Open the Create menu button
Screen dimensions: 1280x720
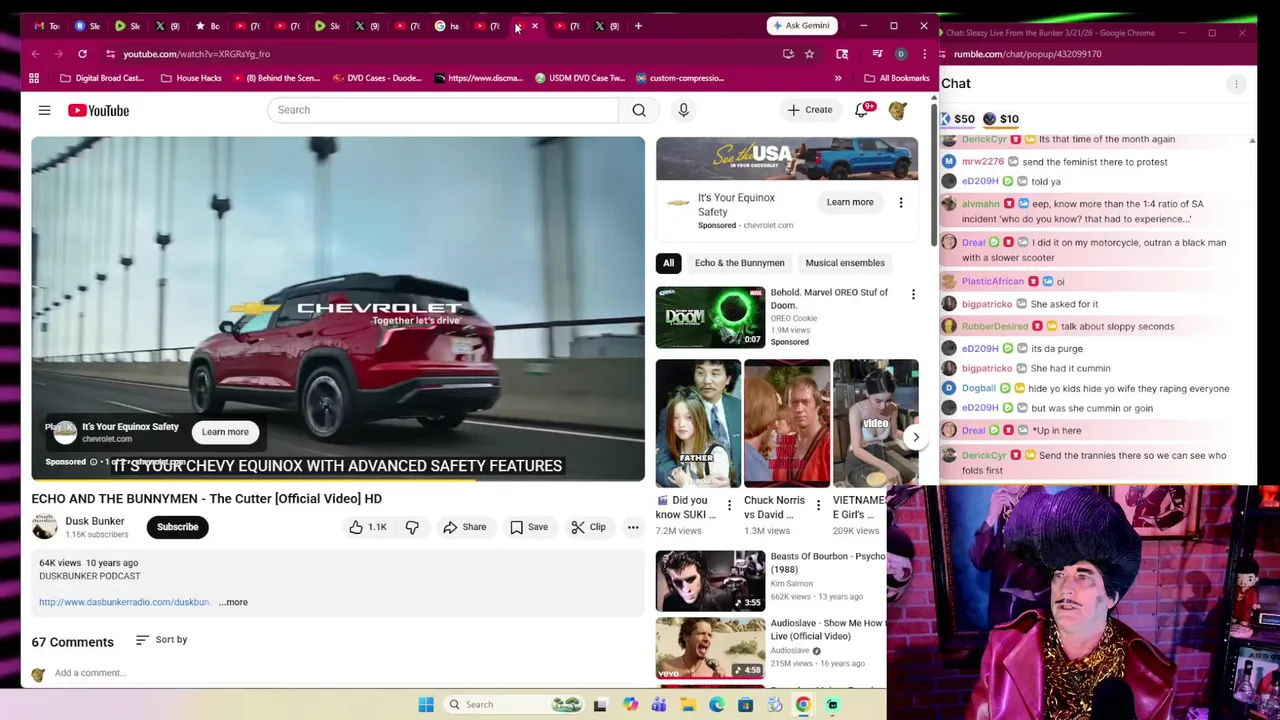(809, 110)
